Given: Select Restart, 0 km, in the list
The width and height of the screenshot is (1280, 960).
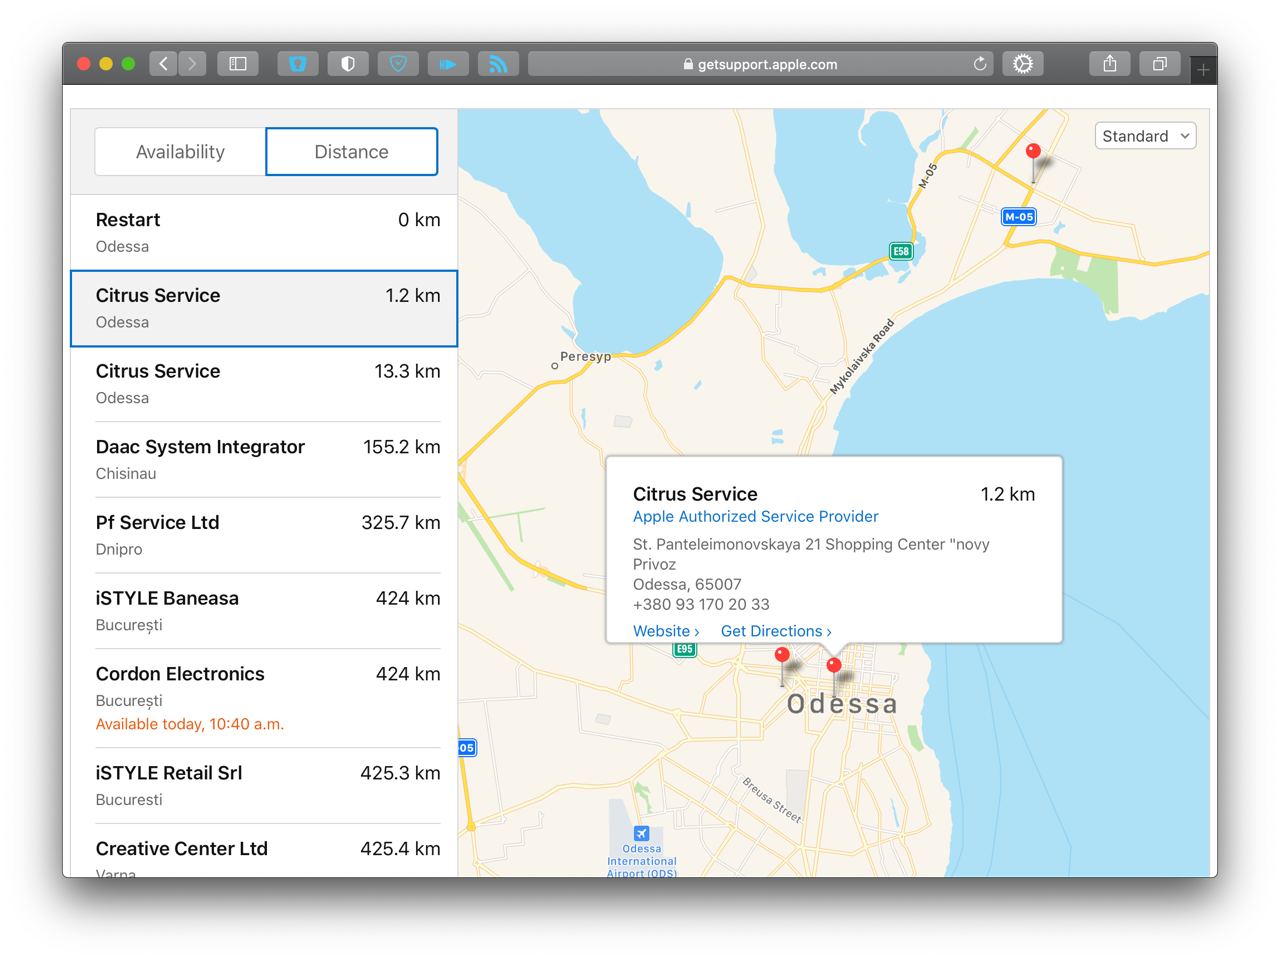Looking at the screenshot, I should click(x=264, y=232).
